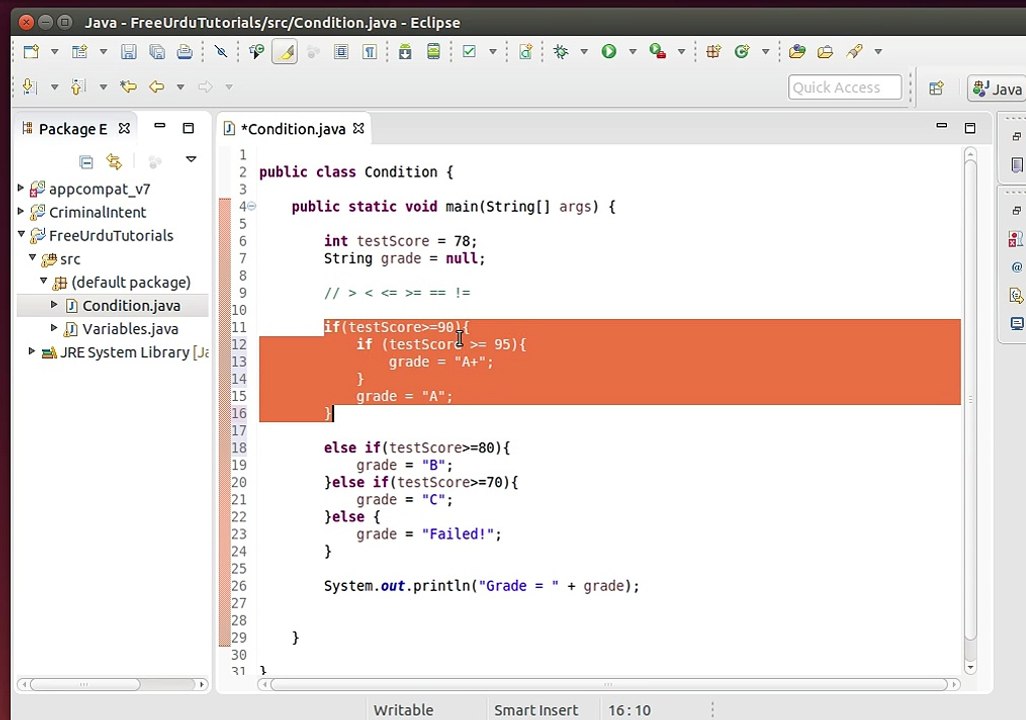The width and height of the screenshot is (1026, 720).
Task: Minimize the Package Explorer view
Action: 160,126
